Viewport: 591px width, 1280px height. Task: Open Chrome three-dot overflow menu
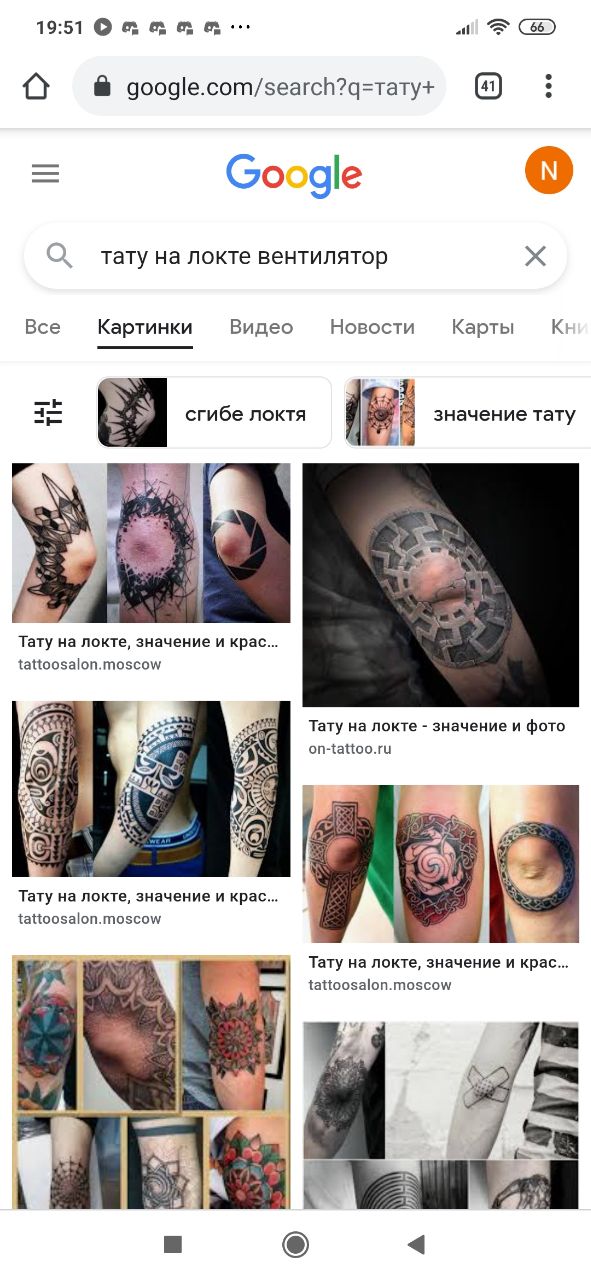tap(548, 86)
